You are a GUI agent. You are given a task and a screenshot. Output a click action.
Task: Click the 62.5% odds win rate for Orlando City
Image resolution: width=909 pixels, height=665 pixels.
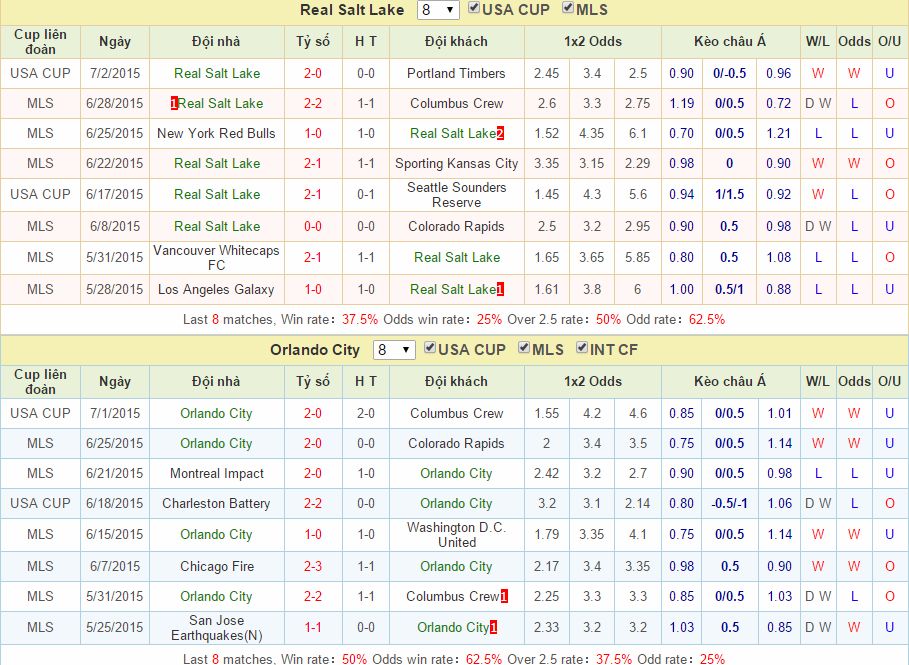(484, 659)
